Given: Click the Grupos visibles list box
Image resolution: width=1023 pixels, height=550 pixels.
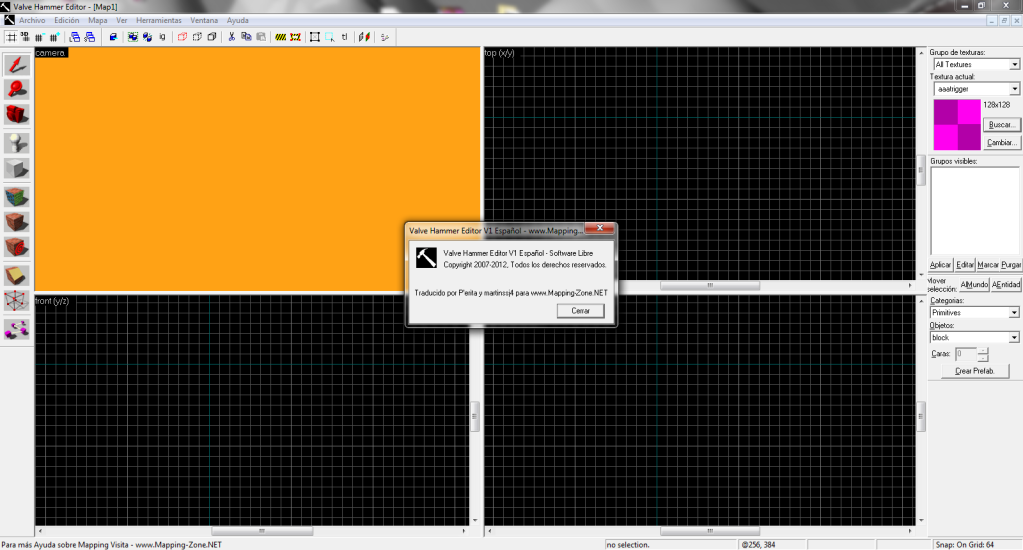Looking at the screenshot, I should coord(973,210).
